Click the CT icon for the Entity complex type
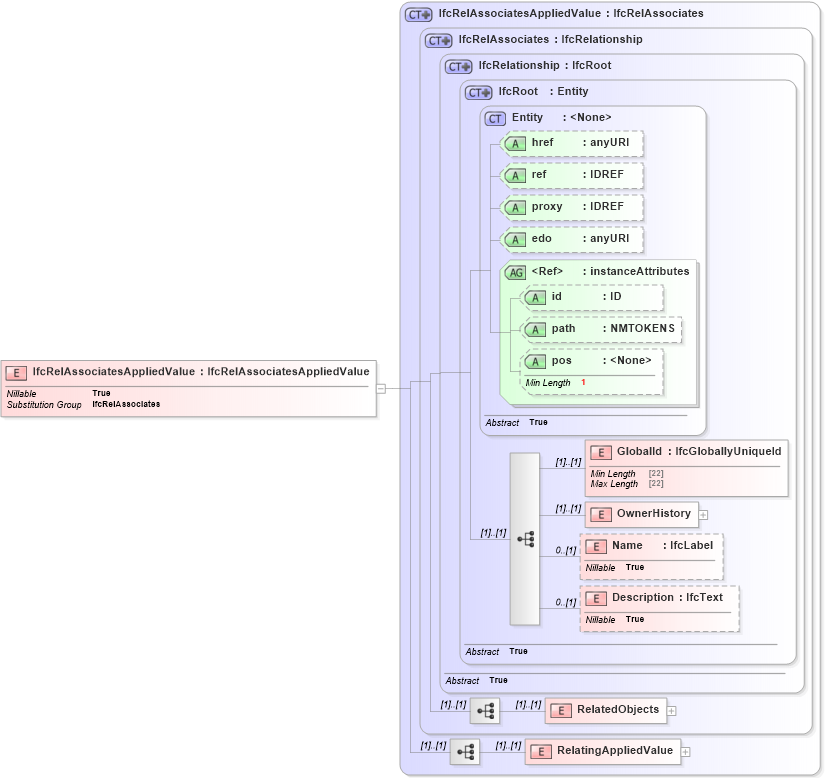Image resolution: width=825 pixels, height=778 pixels. click(494, 117)
